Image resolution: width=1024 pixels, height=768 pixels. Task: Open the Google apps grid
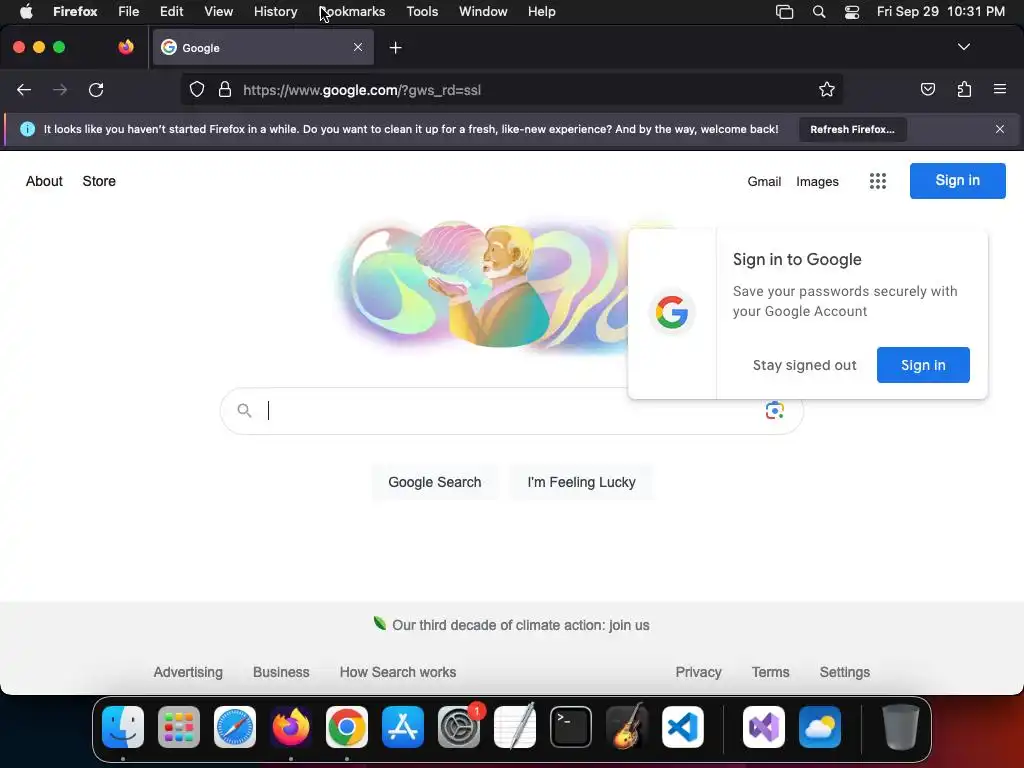[x=878, y=181]
